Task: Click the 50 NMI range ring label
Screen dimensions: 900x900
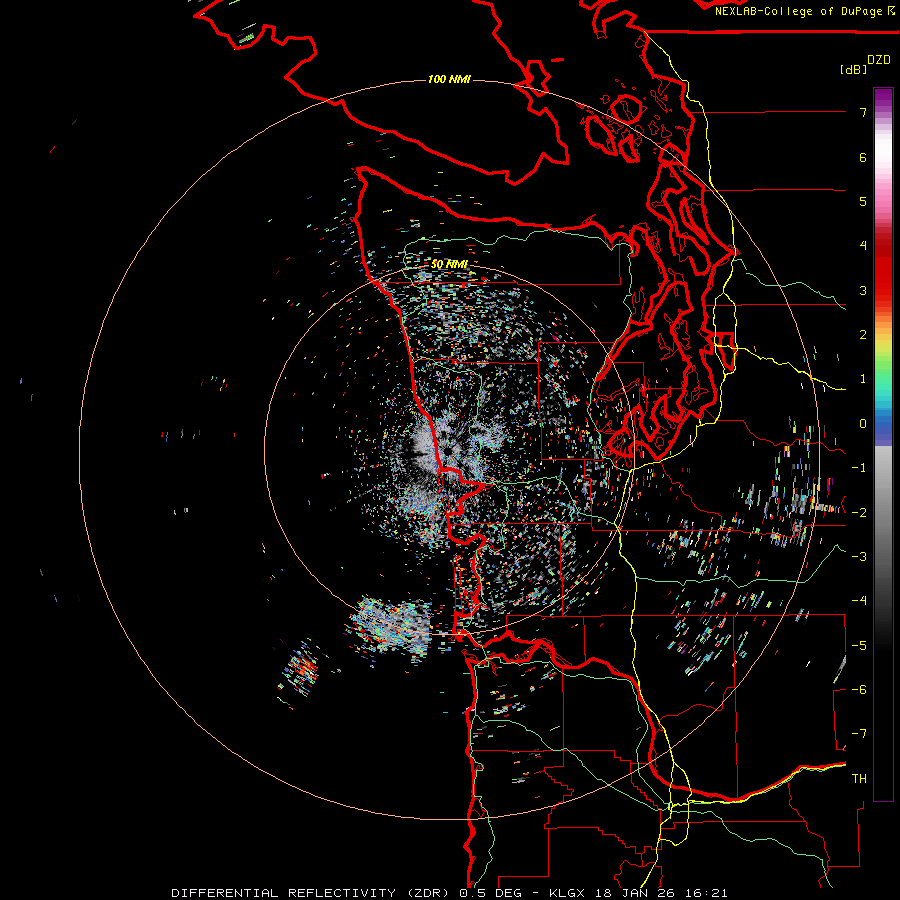Action: (x=449, y=265)
